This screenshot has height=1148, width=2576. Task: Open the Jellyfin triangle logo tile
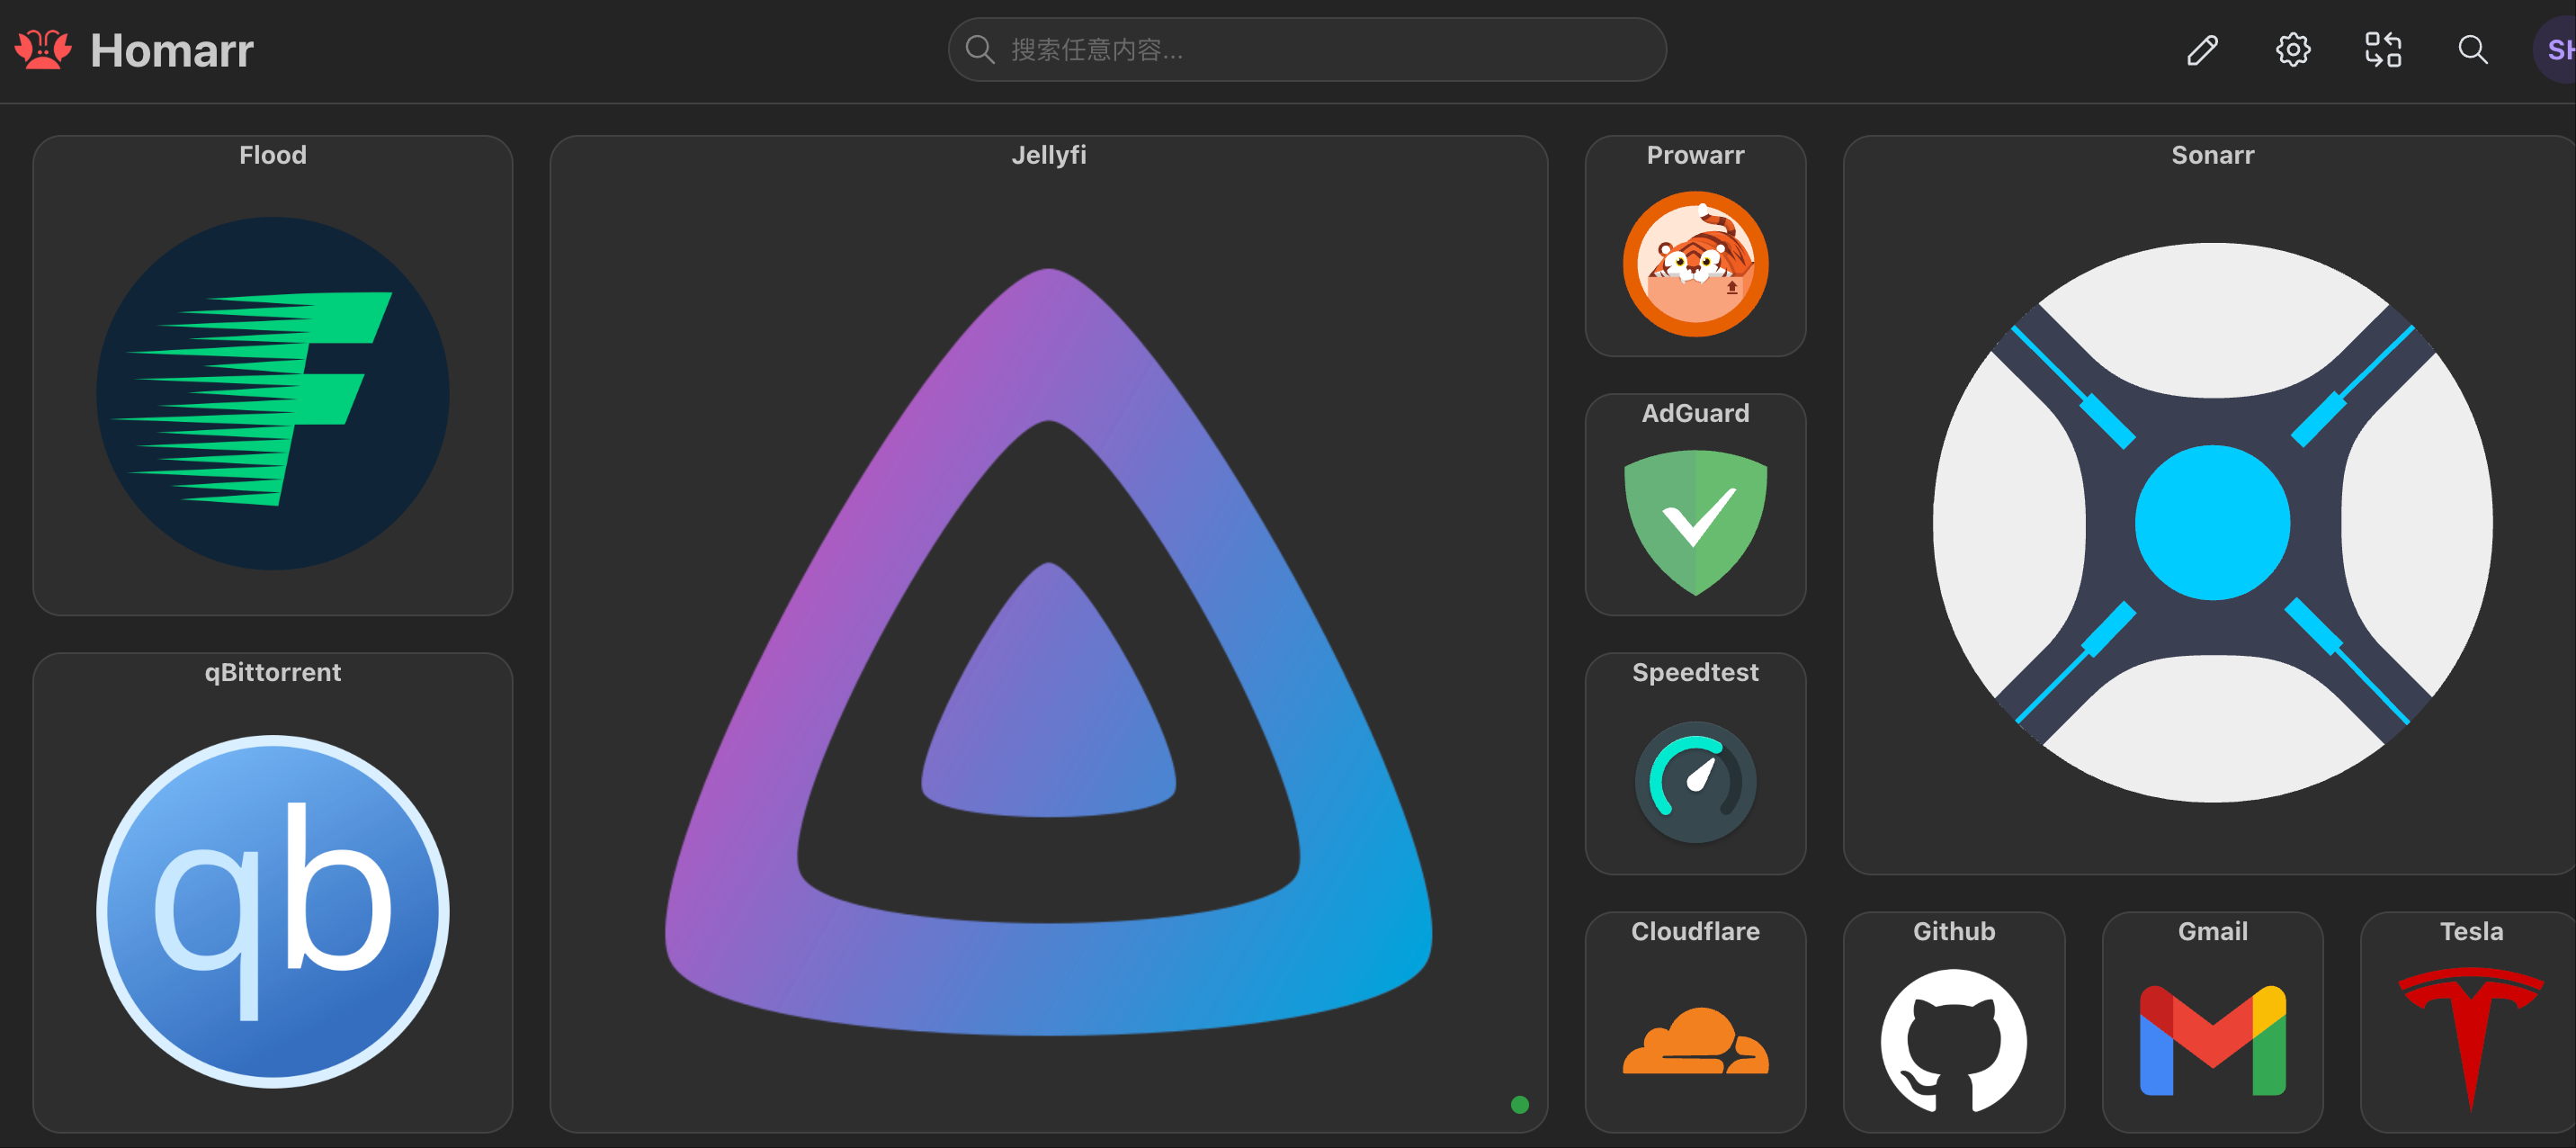pos(1048,634)
